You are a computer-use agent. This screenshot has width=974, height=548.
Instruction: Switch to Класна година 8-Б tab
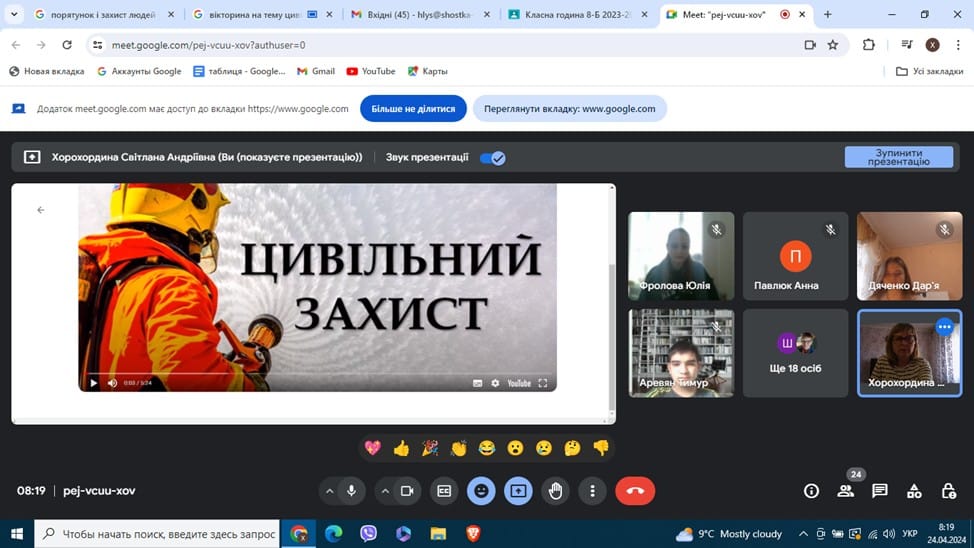coord(577,14)
